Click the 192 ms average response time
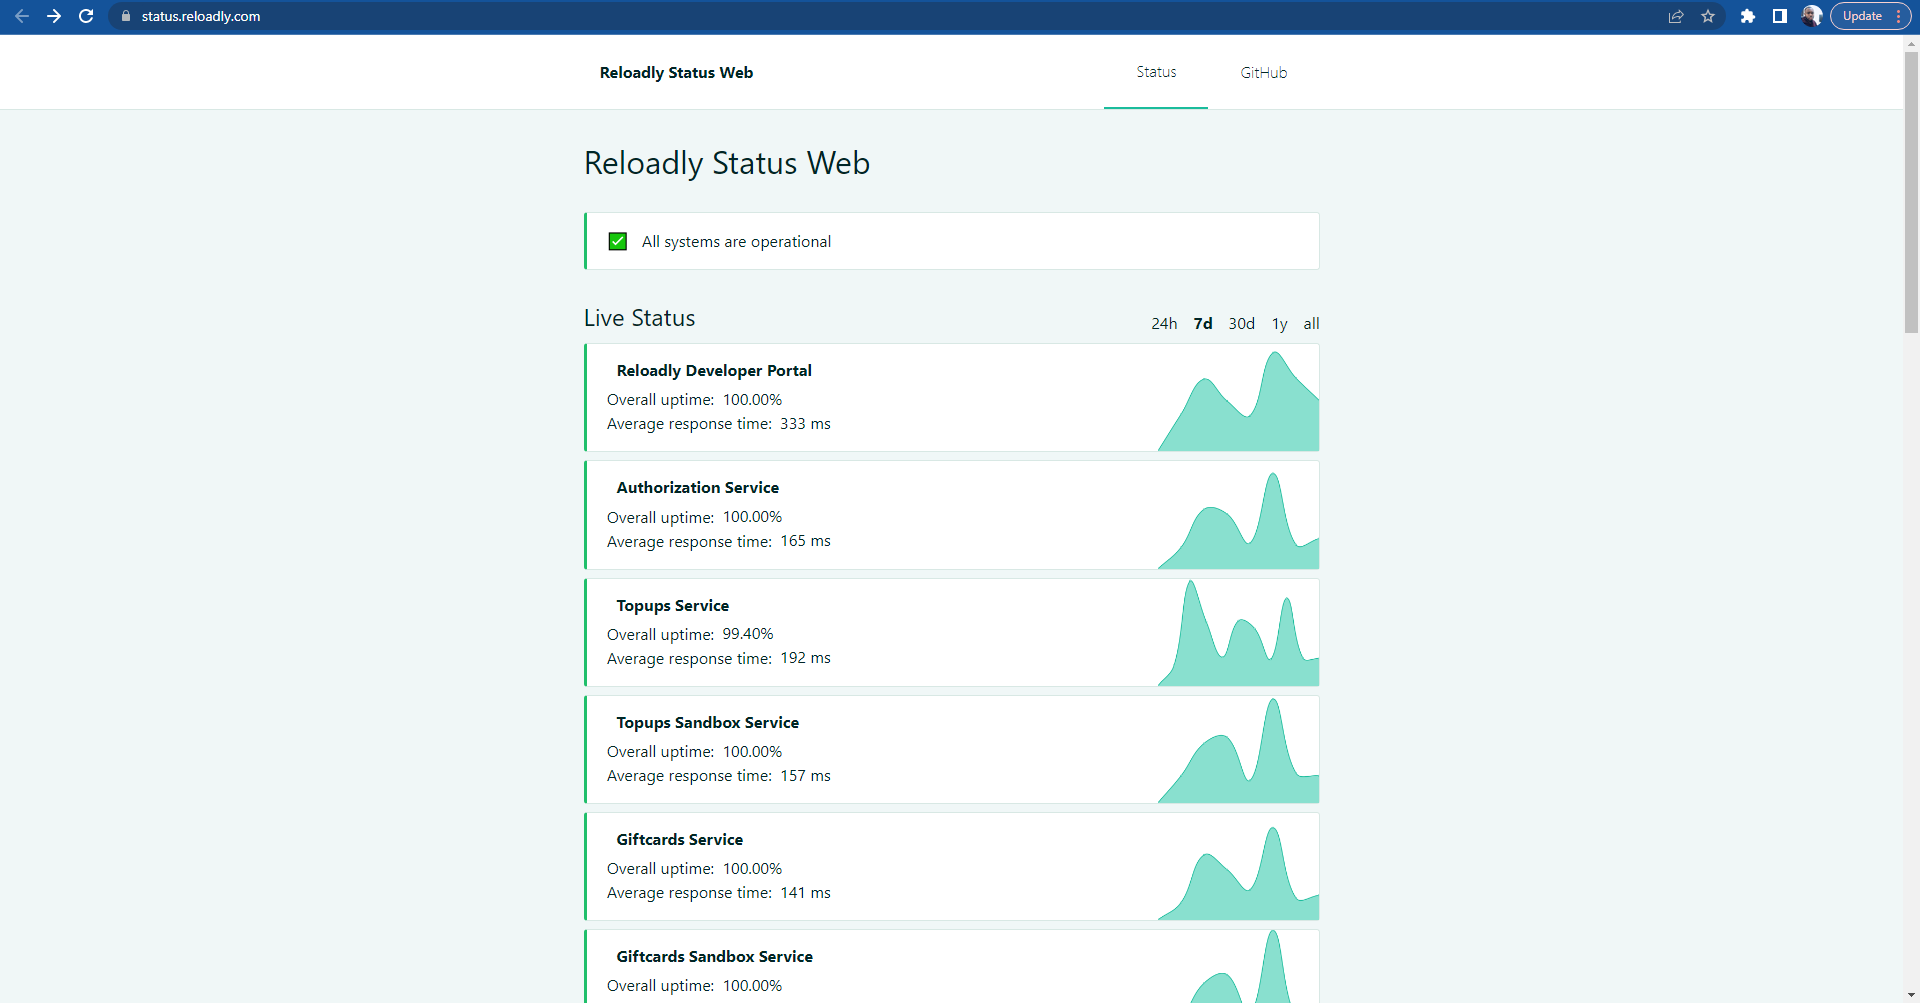The width and height of the screenshot is (1920, 1003). tap(805, 658)
